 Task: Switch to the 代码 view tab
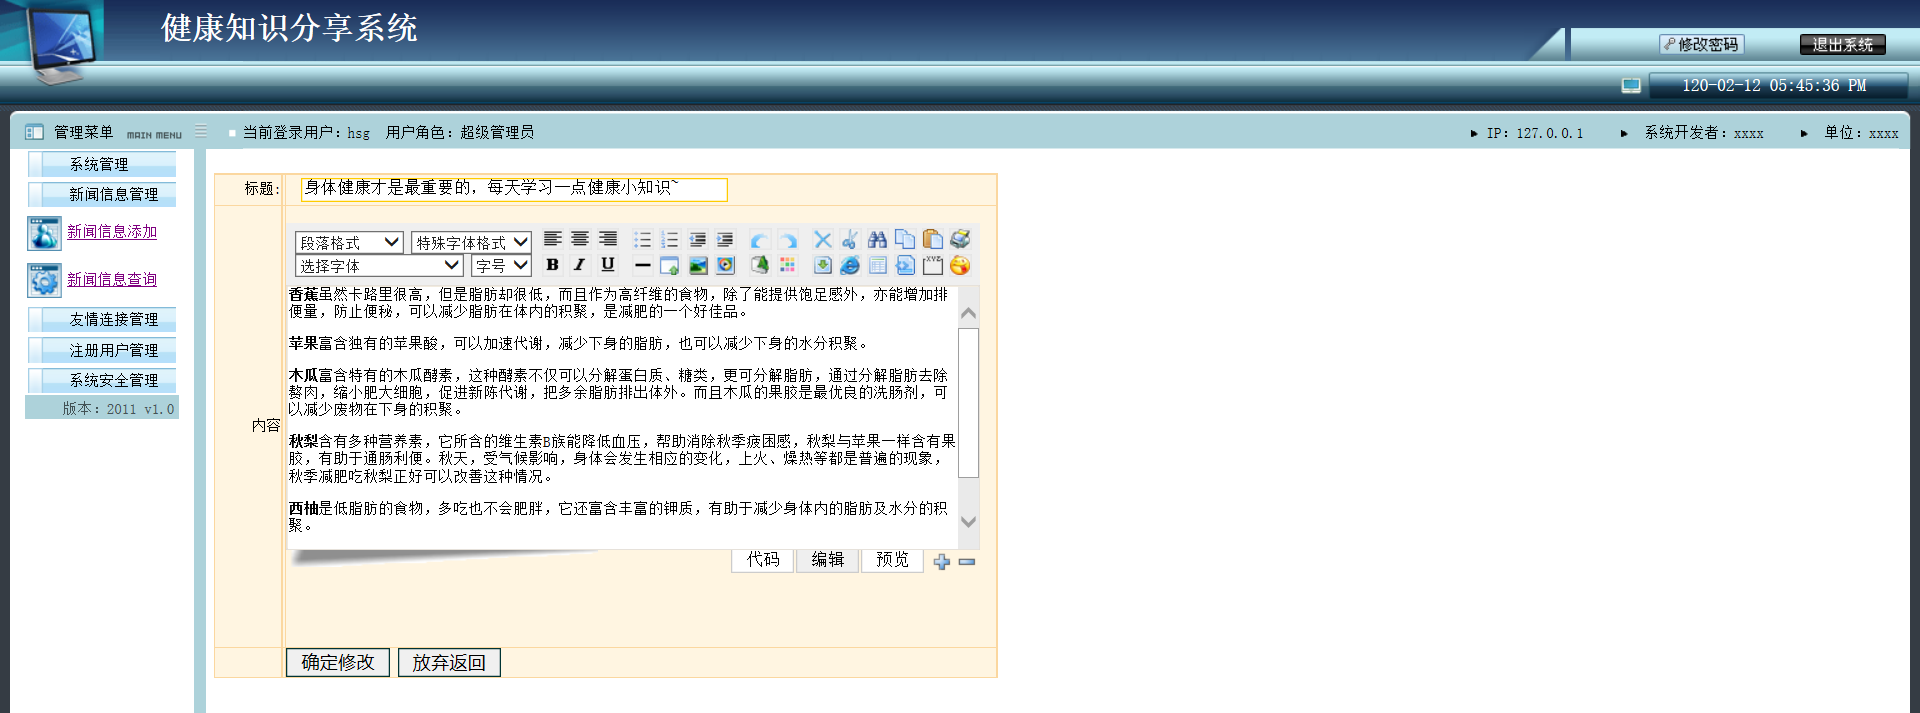pos(763,560)
